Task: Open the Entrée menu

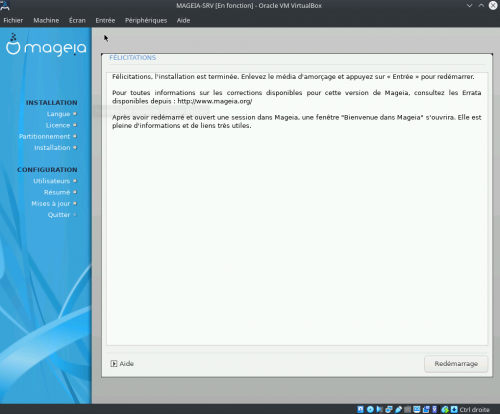Action: tap(105, 20)
